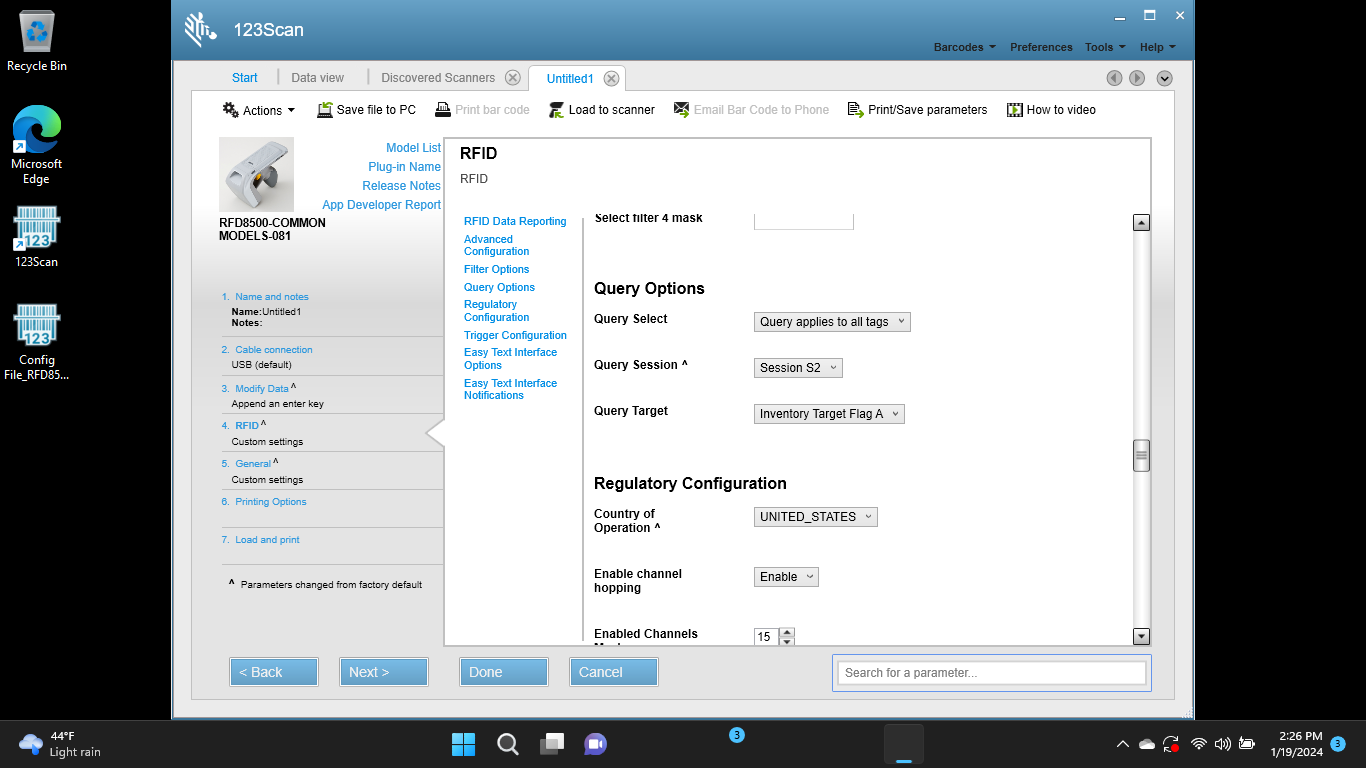The image size is (1366, 768).
Task: Show hidden system tray icons
Action: coord(1122,744)
